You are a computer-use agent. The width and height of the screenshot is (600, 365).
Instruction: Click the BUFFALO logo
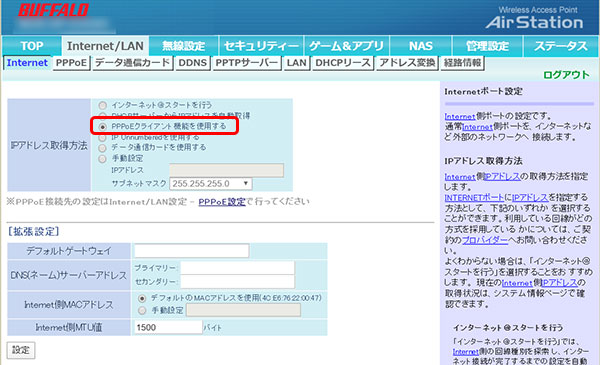tap(54, 10)
